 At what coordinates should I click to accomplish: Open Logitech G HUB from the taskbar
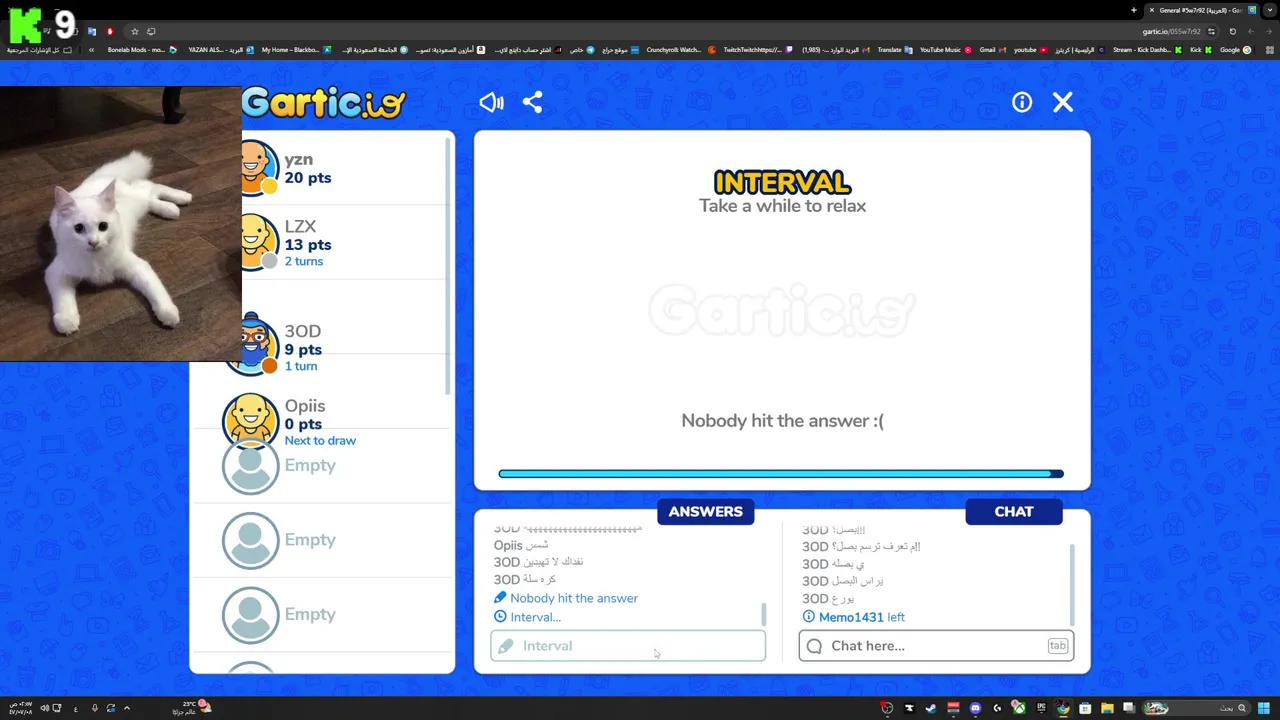pyautogui.click(x=997, y=708)
